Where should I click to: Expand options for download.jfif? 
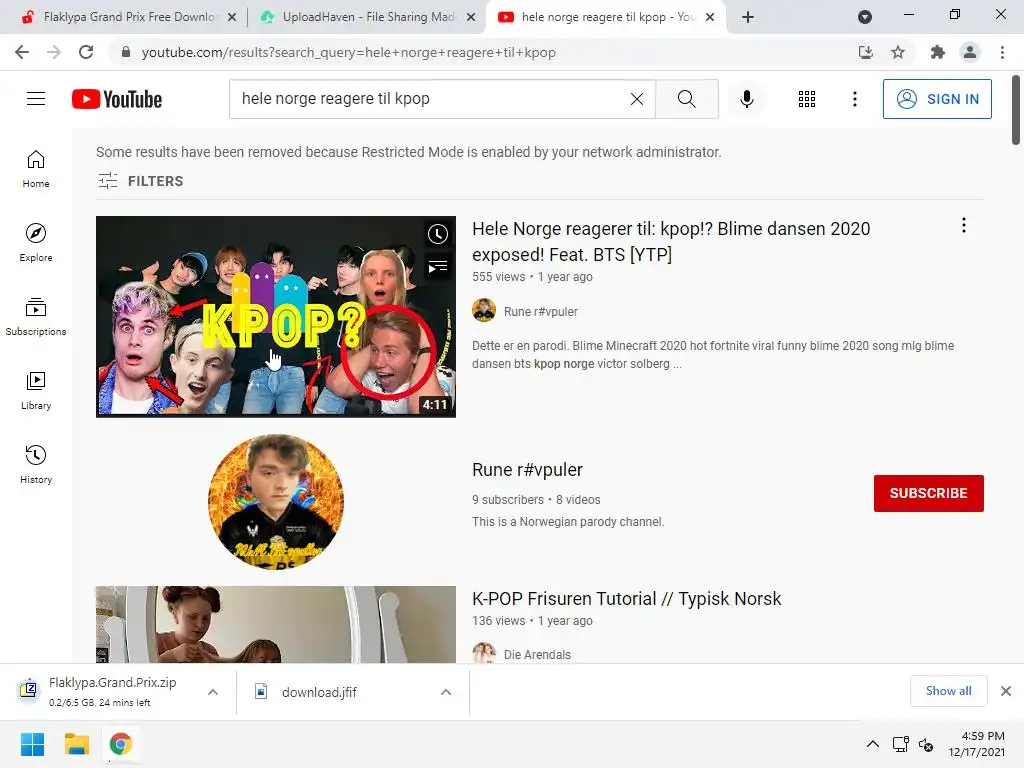pyautogui.click(x=446, y=692)
